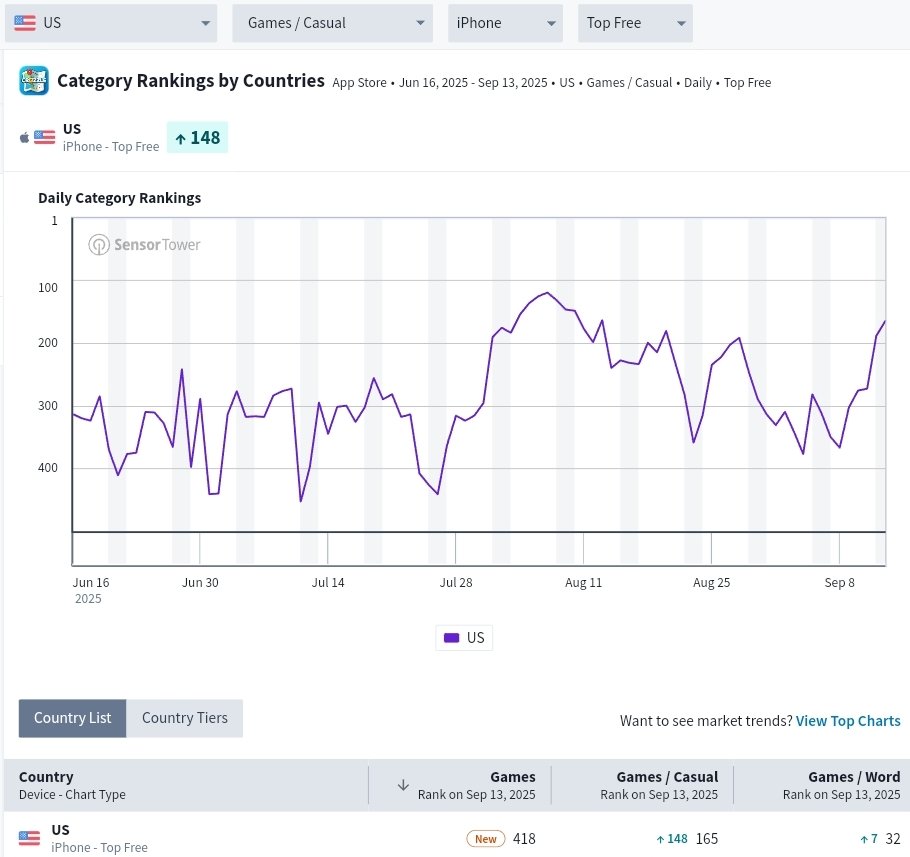
Task: Toggle the US series in chart legend
Action: pyautogui.click(x=464, y=638)
